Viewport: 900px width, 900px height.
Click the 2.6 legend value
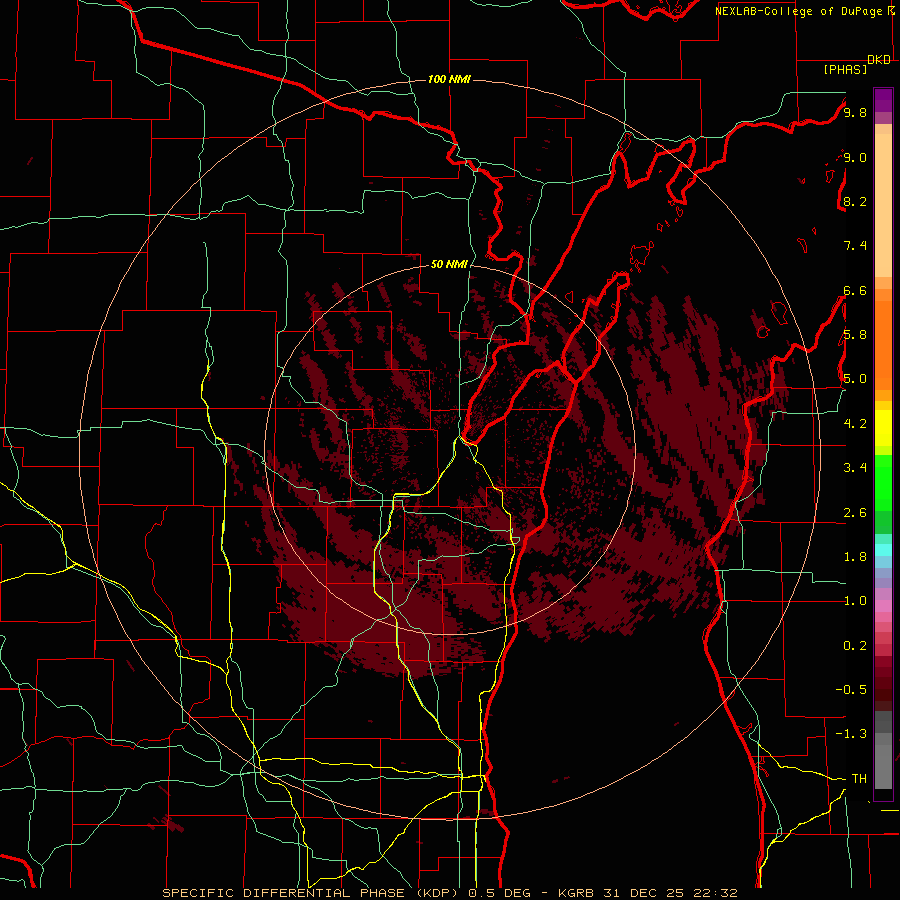pyautogui.click(x=855, y=512)
